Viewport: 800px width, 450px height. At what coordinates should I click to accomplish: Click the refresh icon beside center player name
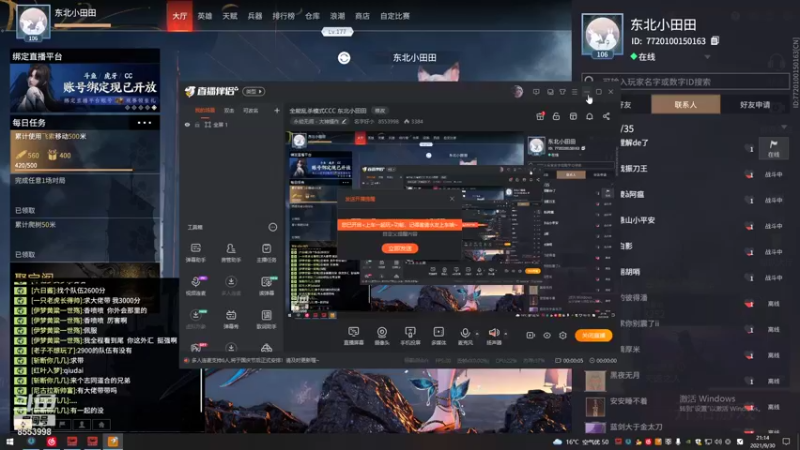click(x=344, y=58)
